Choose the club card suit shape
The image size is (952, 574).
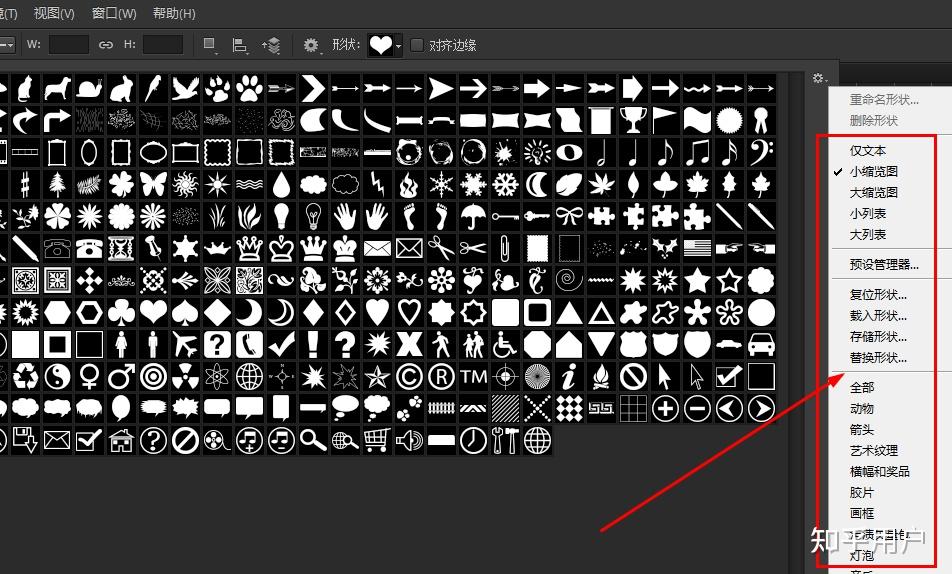pos(121,312)
